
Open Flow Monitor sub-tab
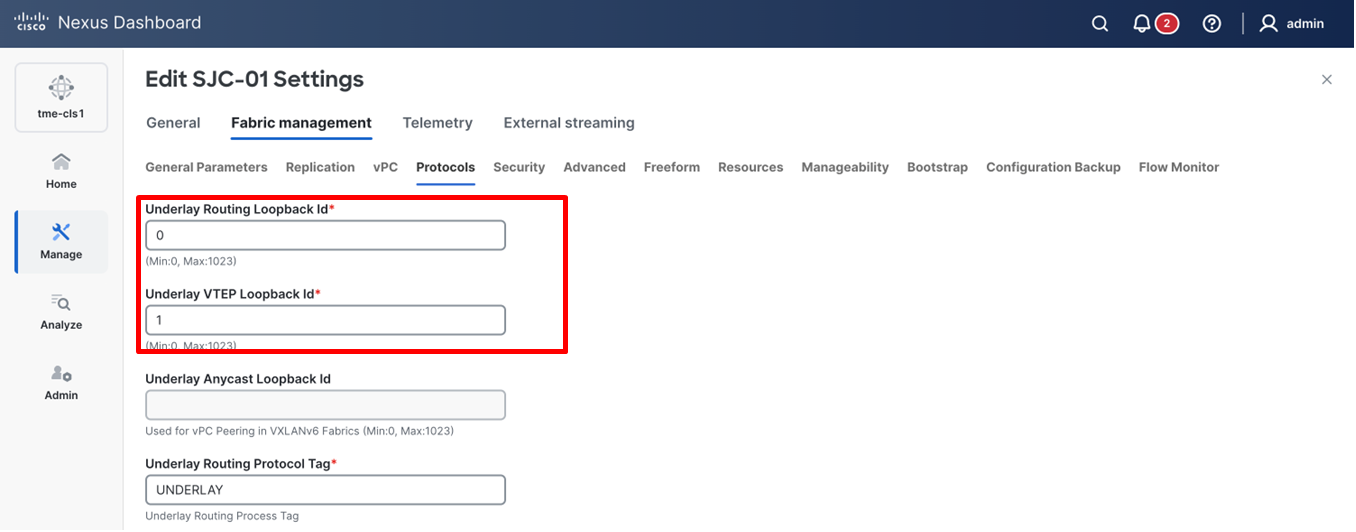(x=1179, y=167)
